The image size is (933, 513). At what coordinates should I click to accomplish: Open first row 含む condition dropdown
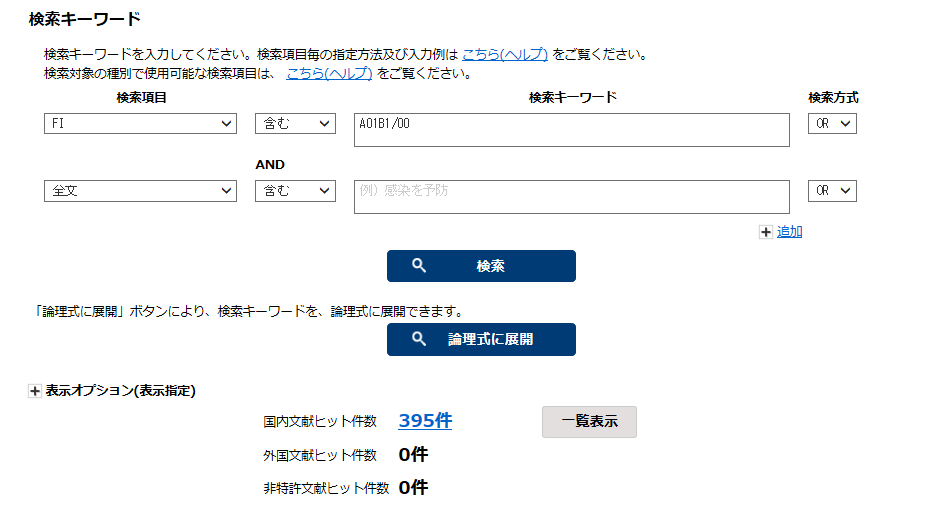point(295,124)
